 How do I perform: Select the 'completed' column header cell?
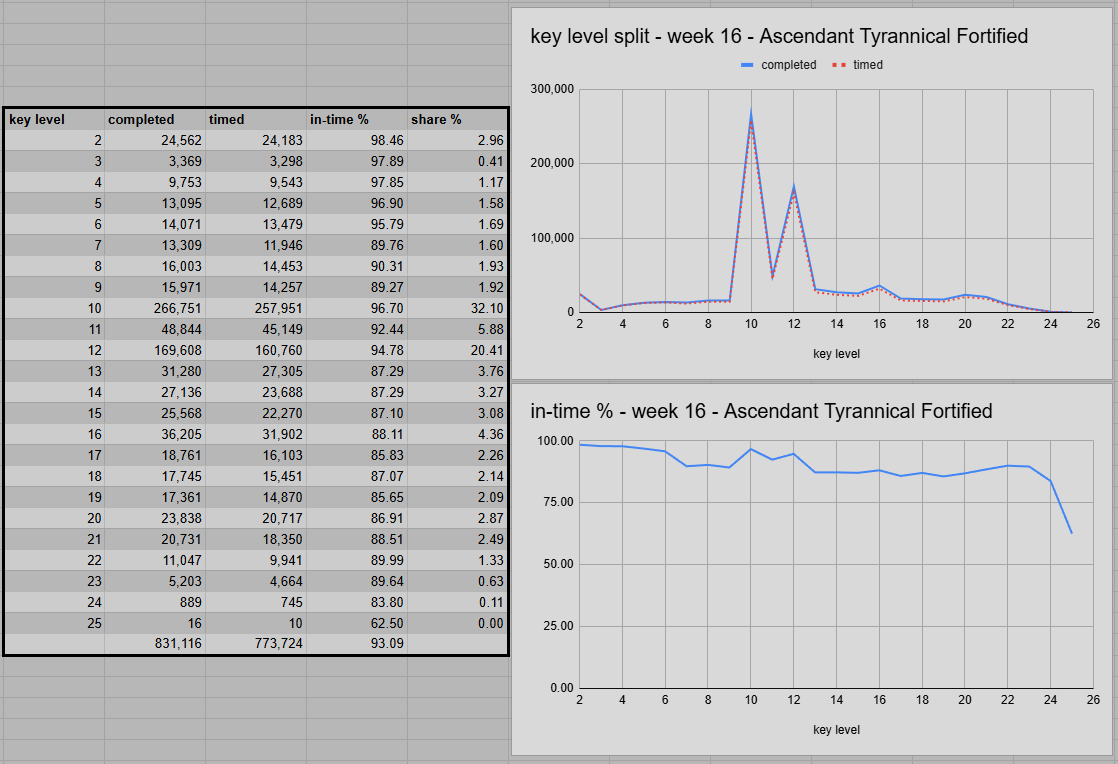point(155,119)
